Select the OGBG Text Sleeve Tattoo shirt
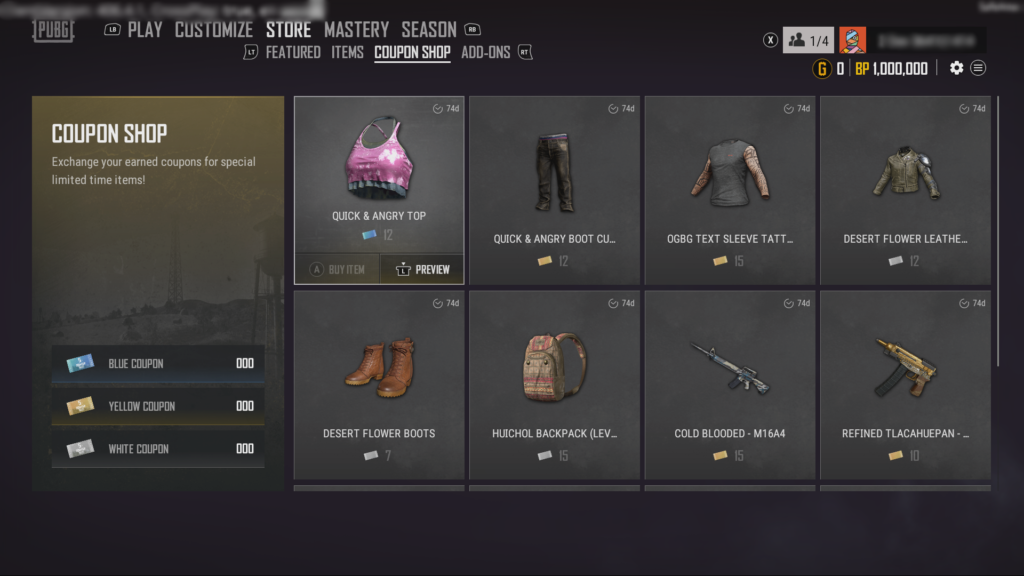The width and height of the screenshot is (1024, 576). [729, 191]
